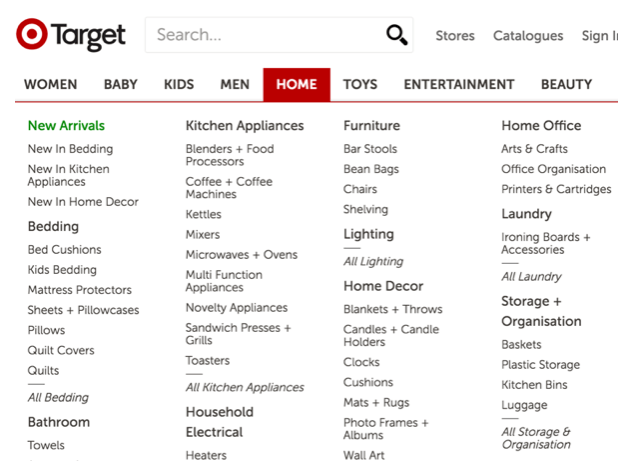The image size is (638, 461).
Task: Select Blankets + Throws
Action: coord(393,310)
